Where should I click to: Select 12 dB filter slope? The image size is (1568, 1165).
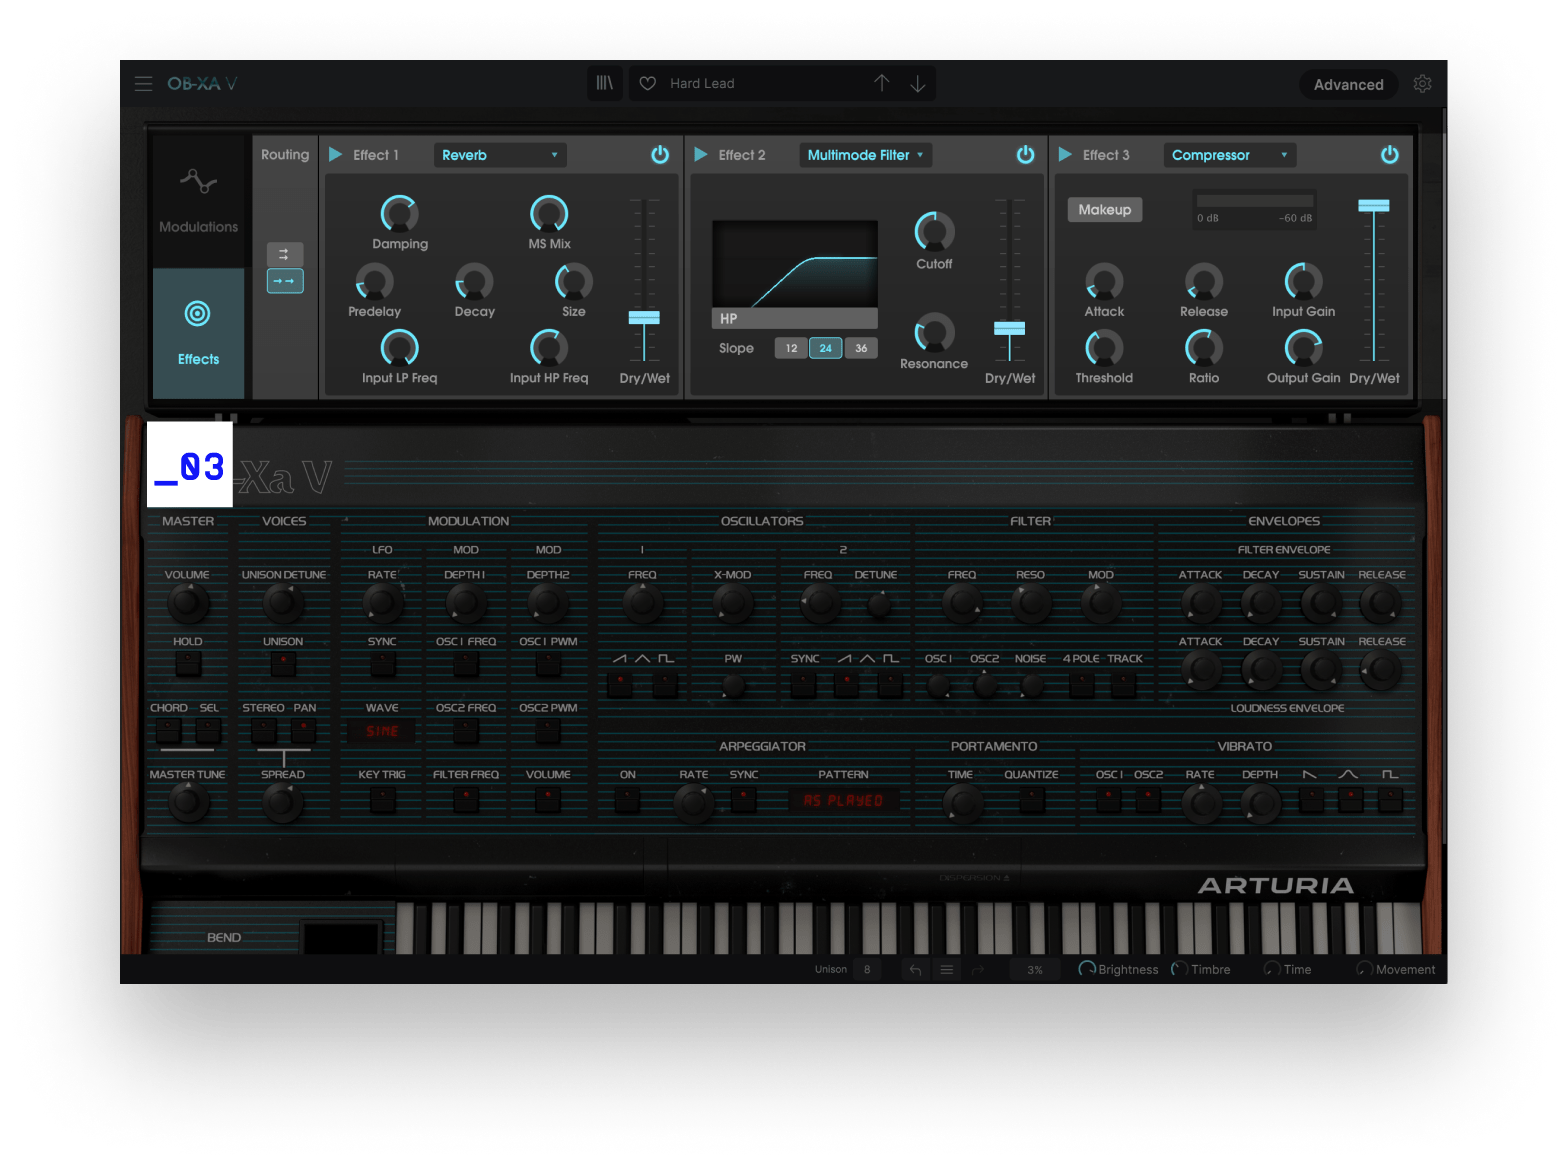click(x=791, y=348)
